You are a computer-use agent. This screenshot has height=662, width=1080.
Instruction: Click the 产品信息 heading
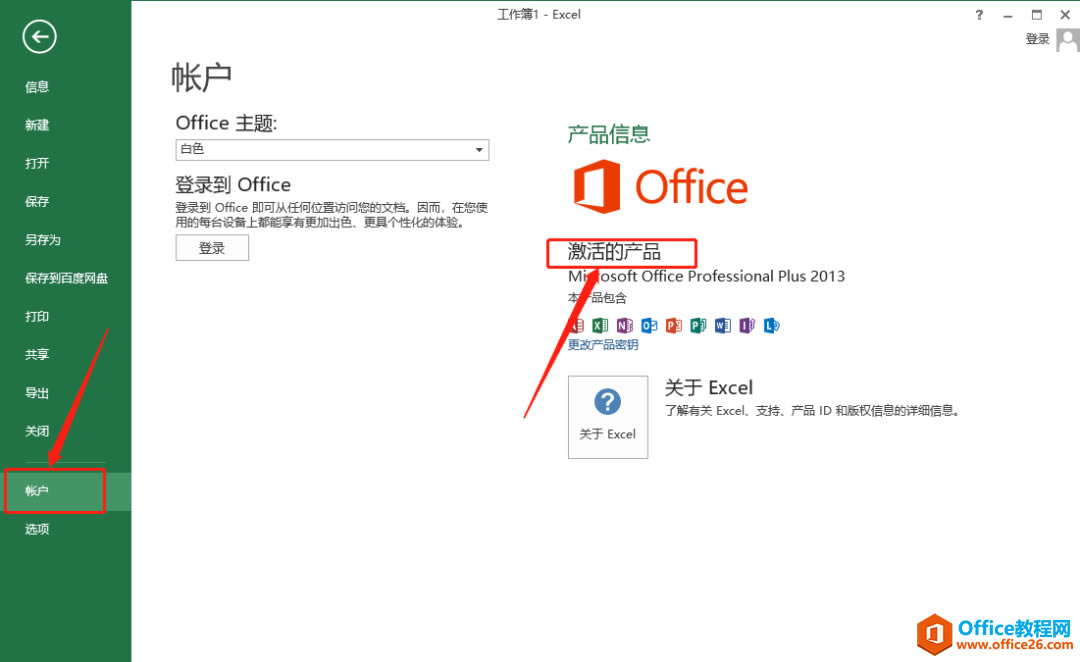point(608,134)
